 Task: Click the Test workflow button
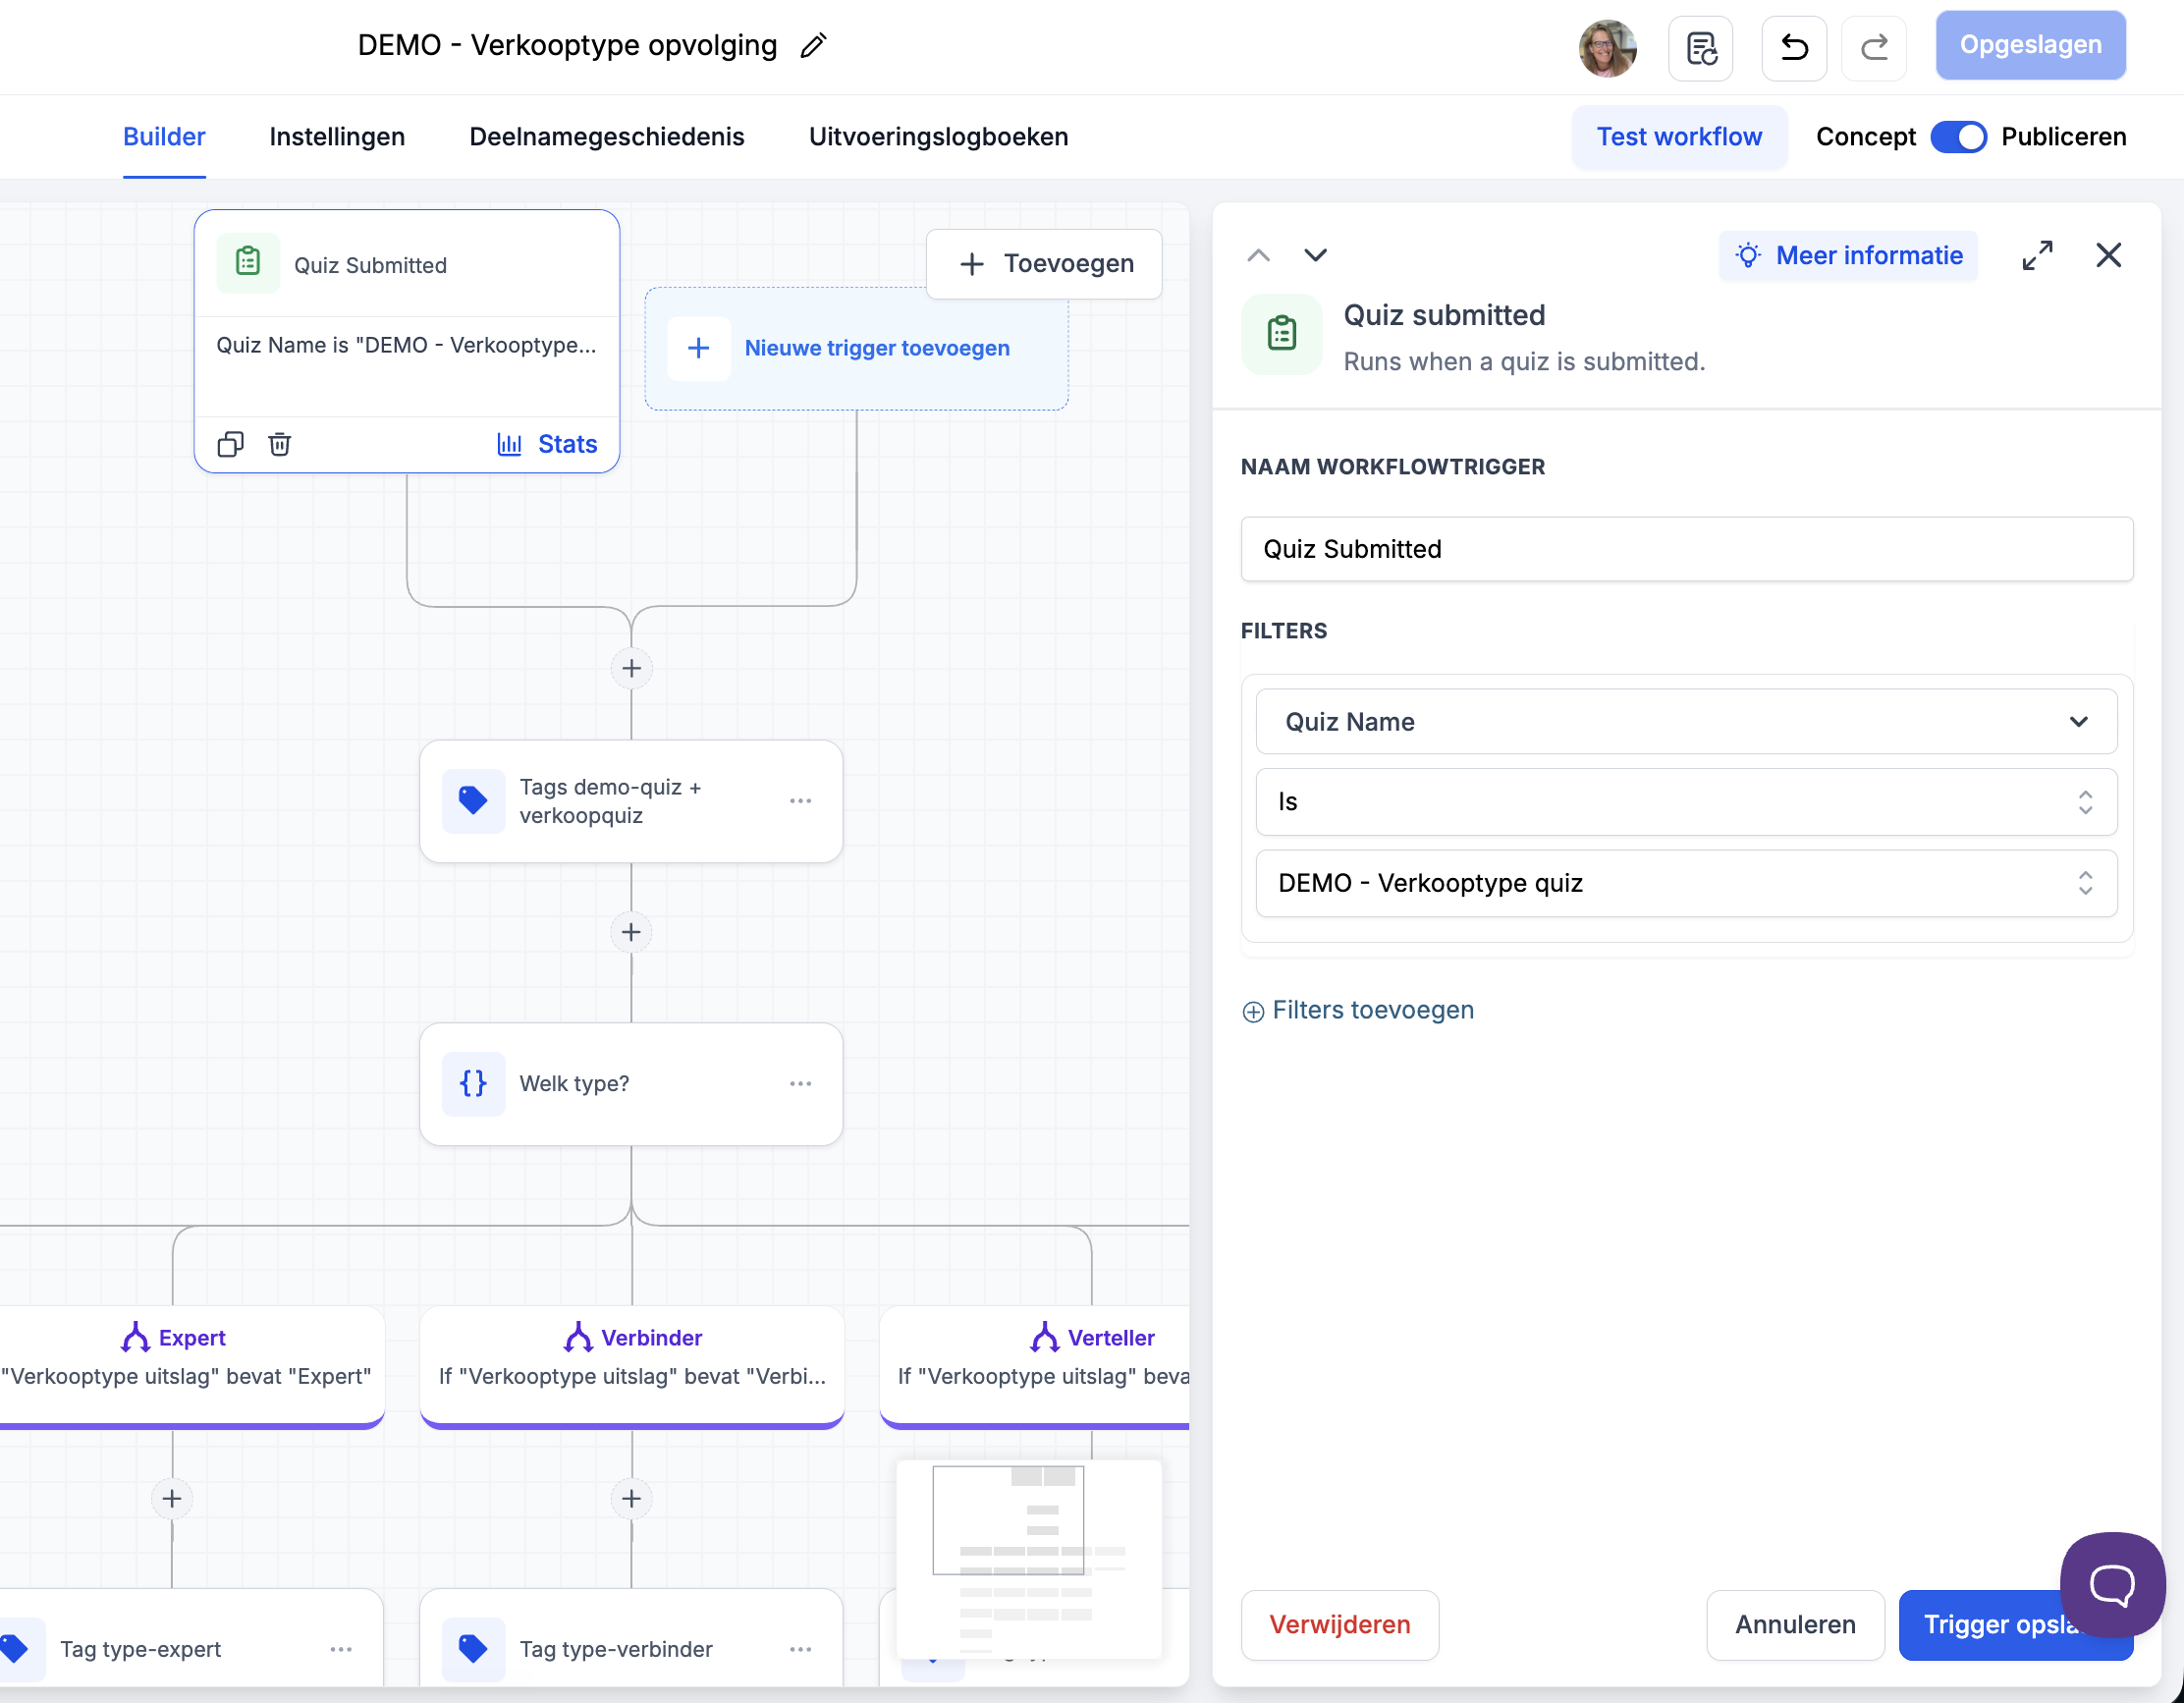[x=1679, y=137]
